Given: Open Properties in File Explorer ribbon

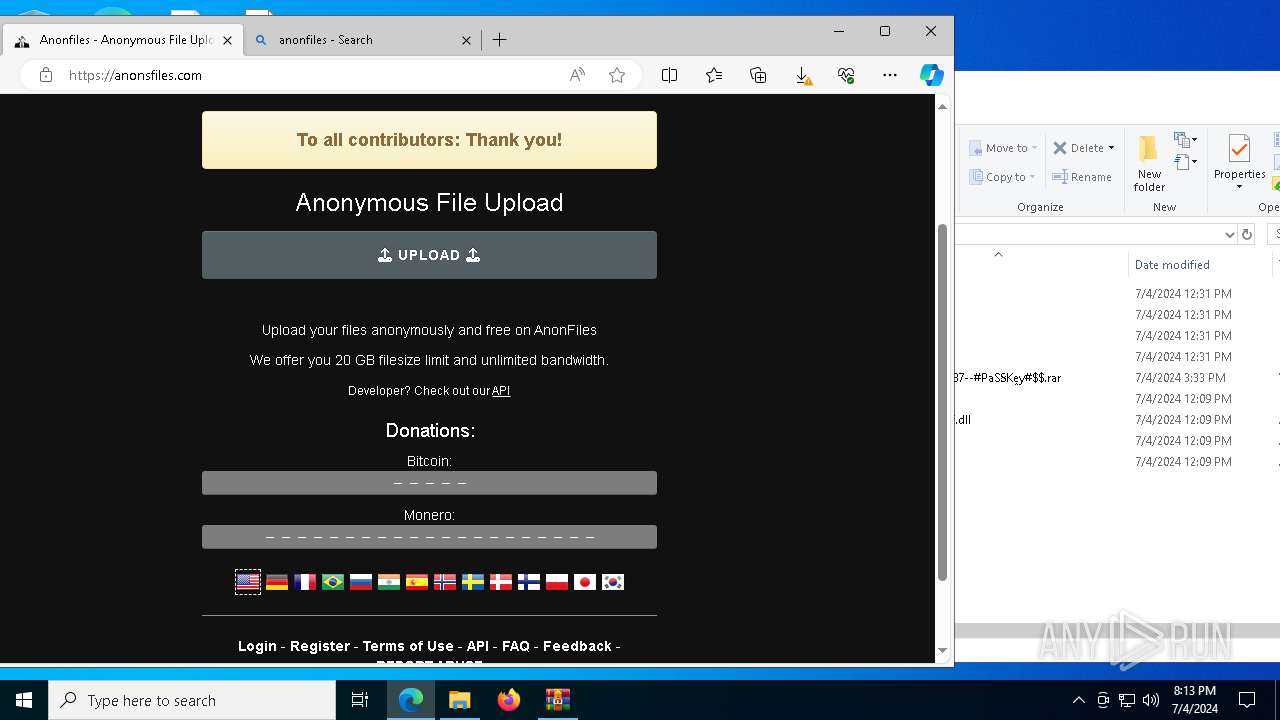Looking at the screenshot, I should click(x=1239, y=157).
